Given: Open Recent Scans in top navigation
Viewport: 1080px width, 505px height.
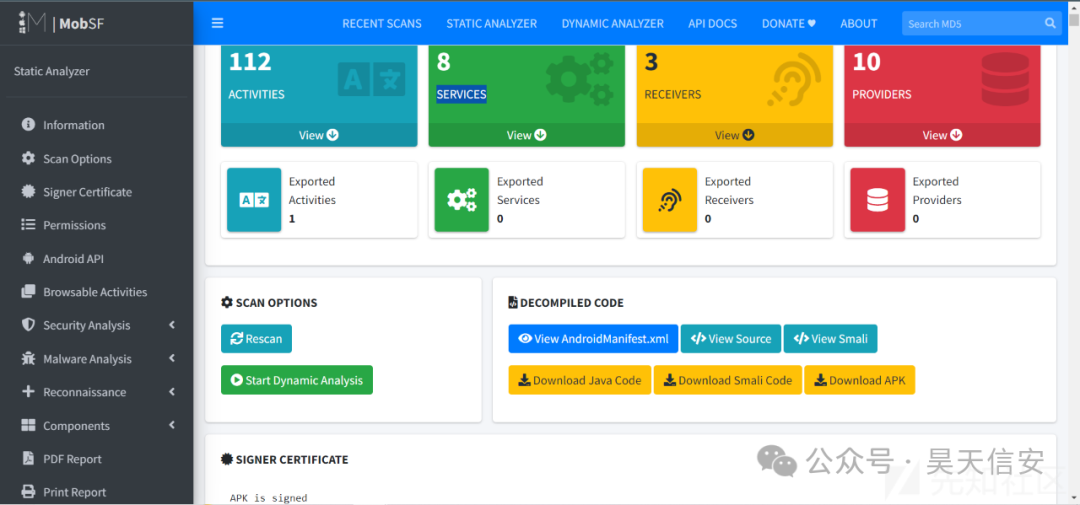Looking at the screenshot, I should pos(382,23).
